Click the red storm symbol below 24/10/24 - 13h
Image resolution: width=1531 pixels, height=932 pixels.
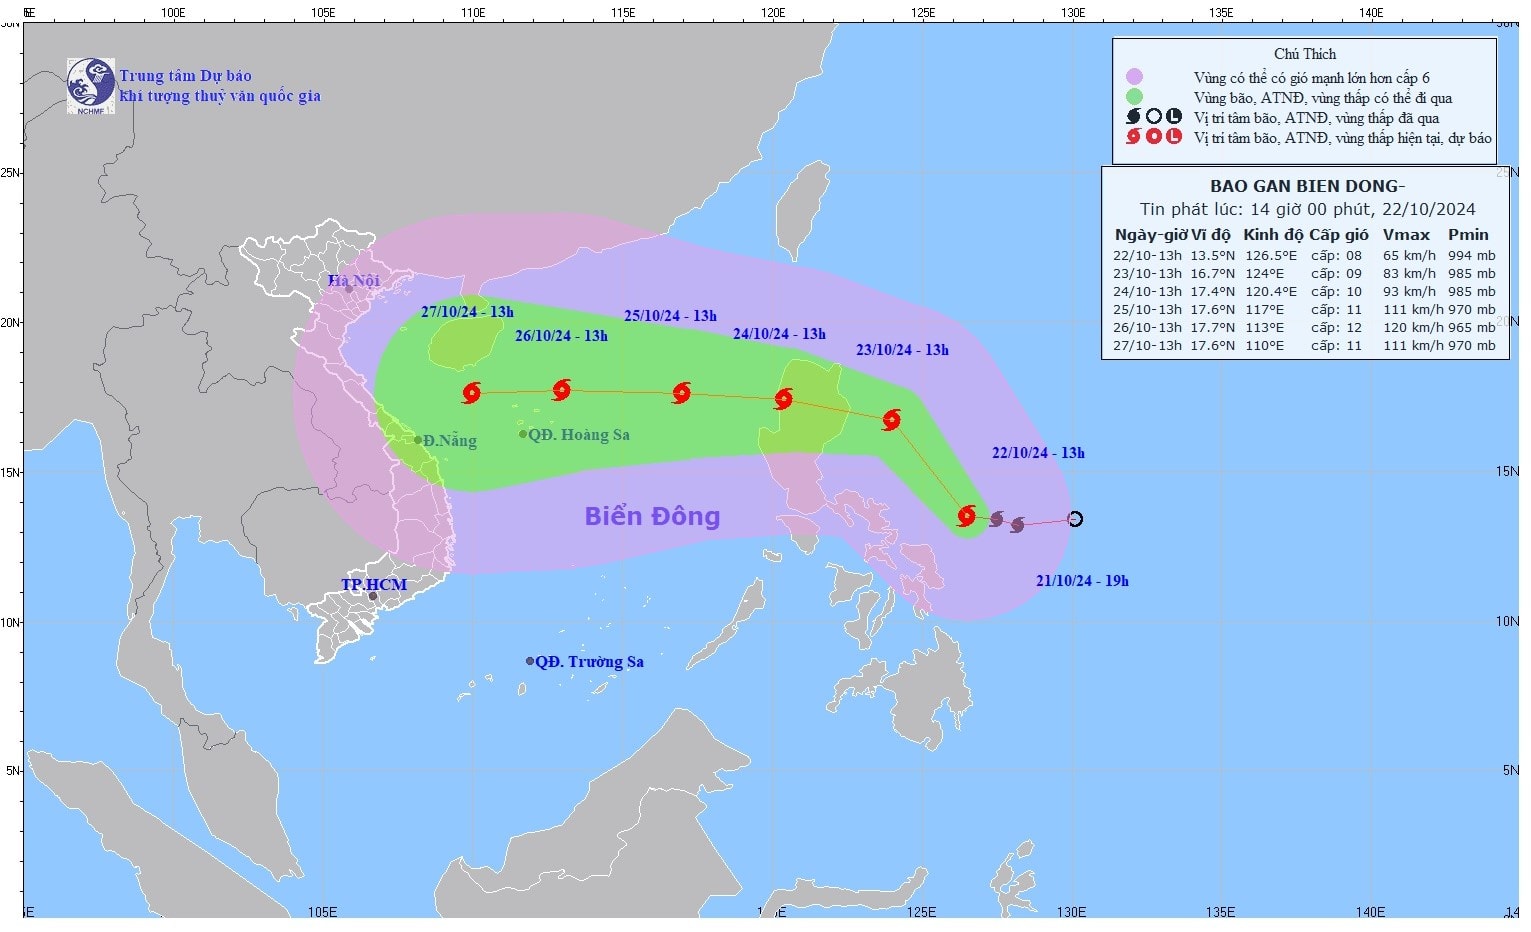pos(784,399)
